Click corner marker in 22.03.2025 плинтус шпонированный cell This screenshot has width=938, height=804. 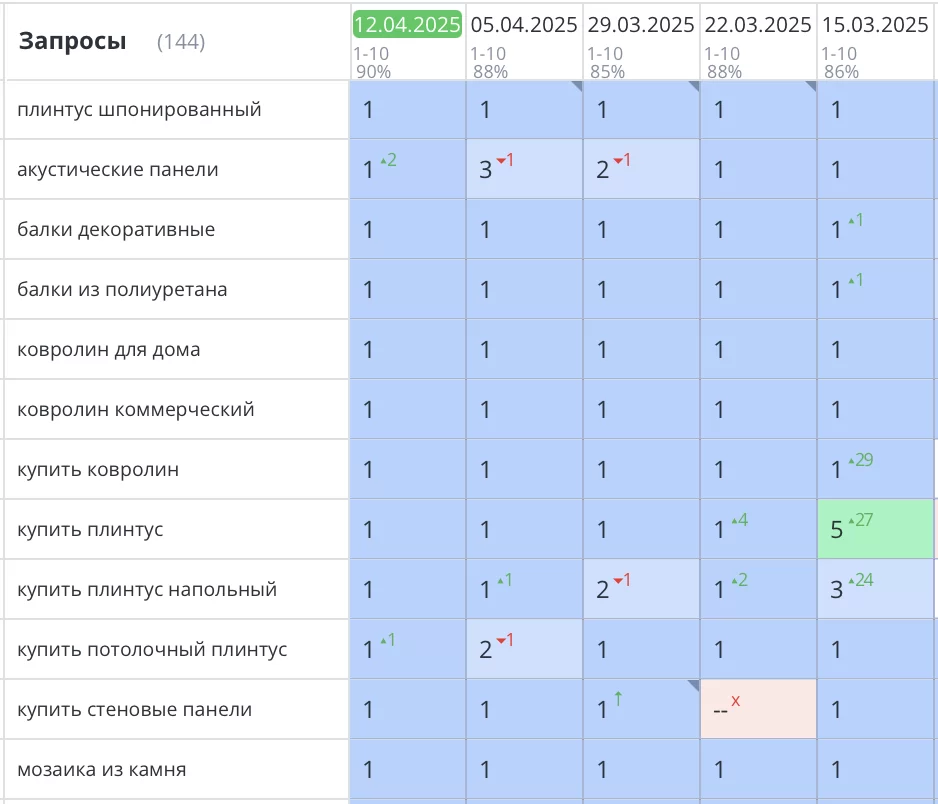[811, 87]
